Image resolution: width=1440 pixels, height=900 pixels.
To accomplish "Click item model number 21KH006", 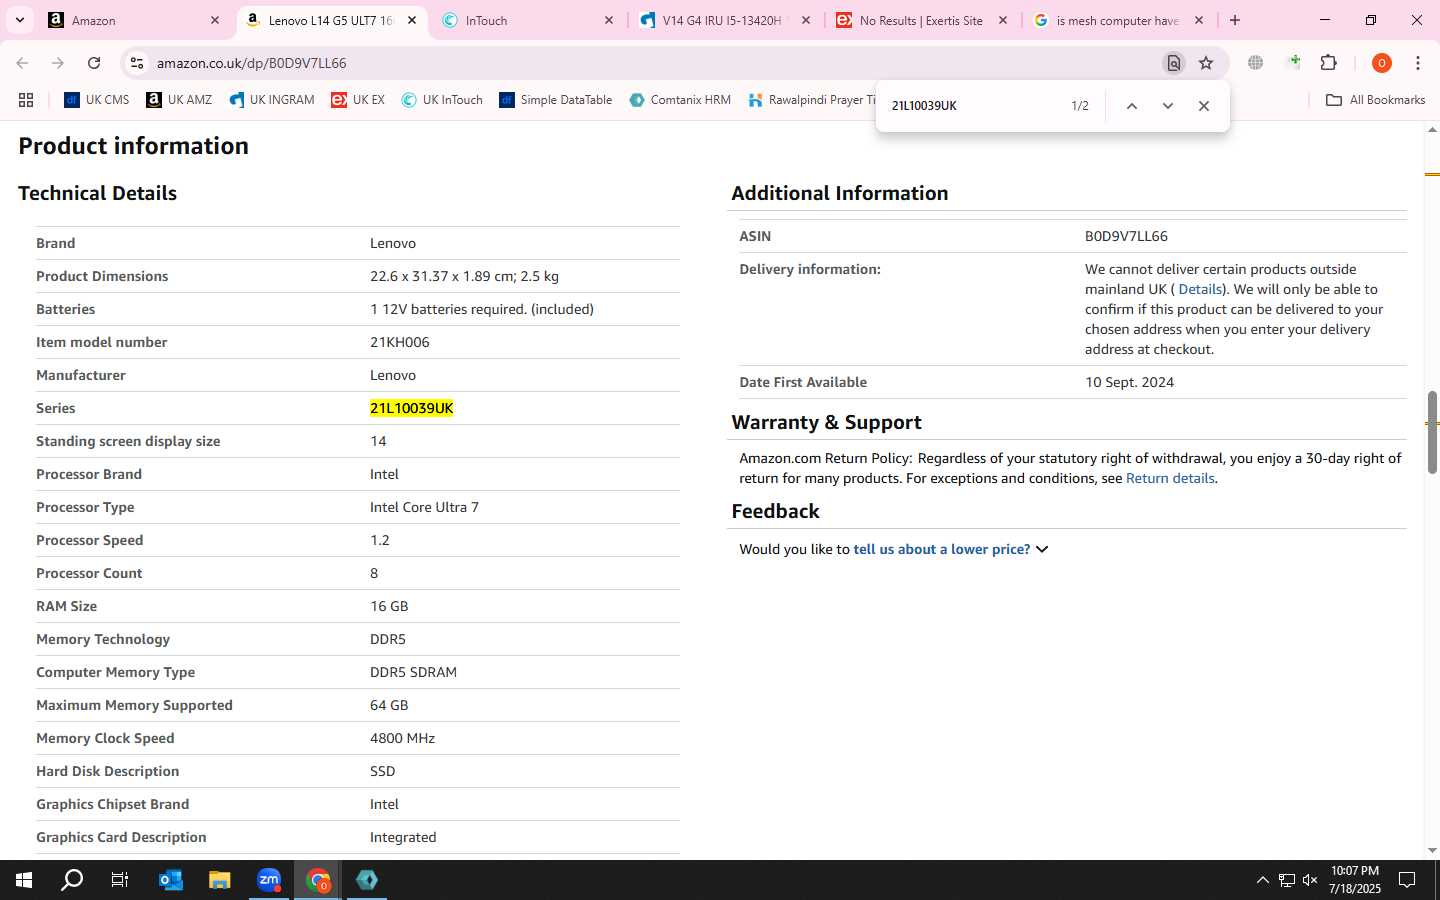I will click(x=399, y=342).
